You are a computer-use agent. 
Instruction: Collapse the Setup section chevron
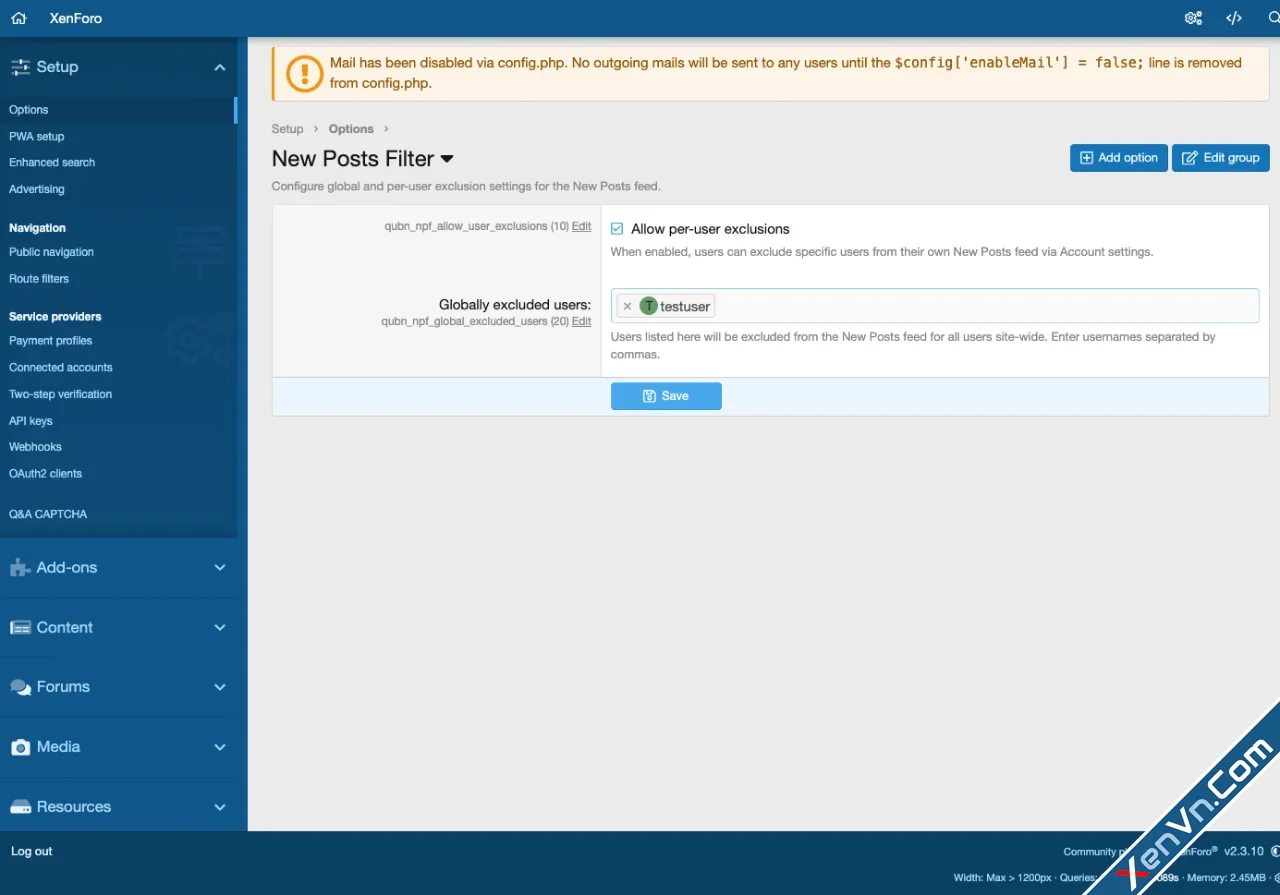point(220,66)
